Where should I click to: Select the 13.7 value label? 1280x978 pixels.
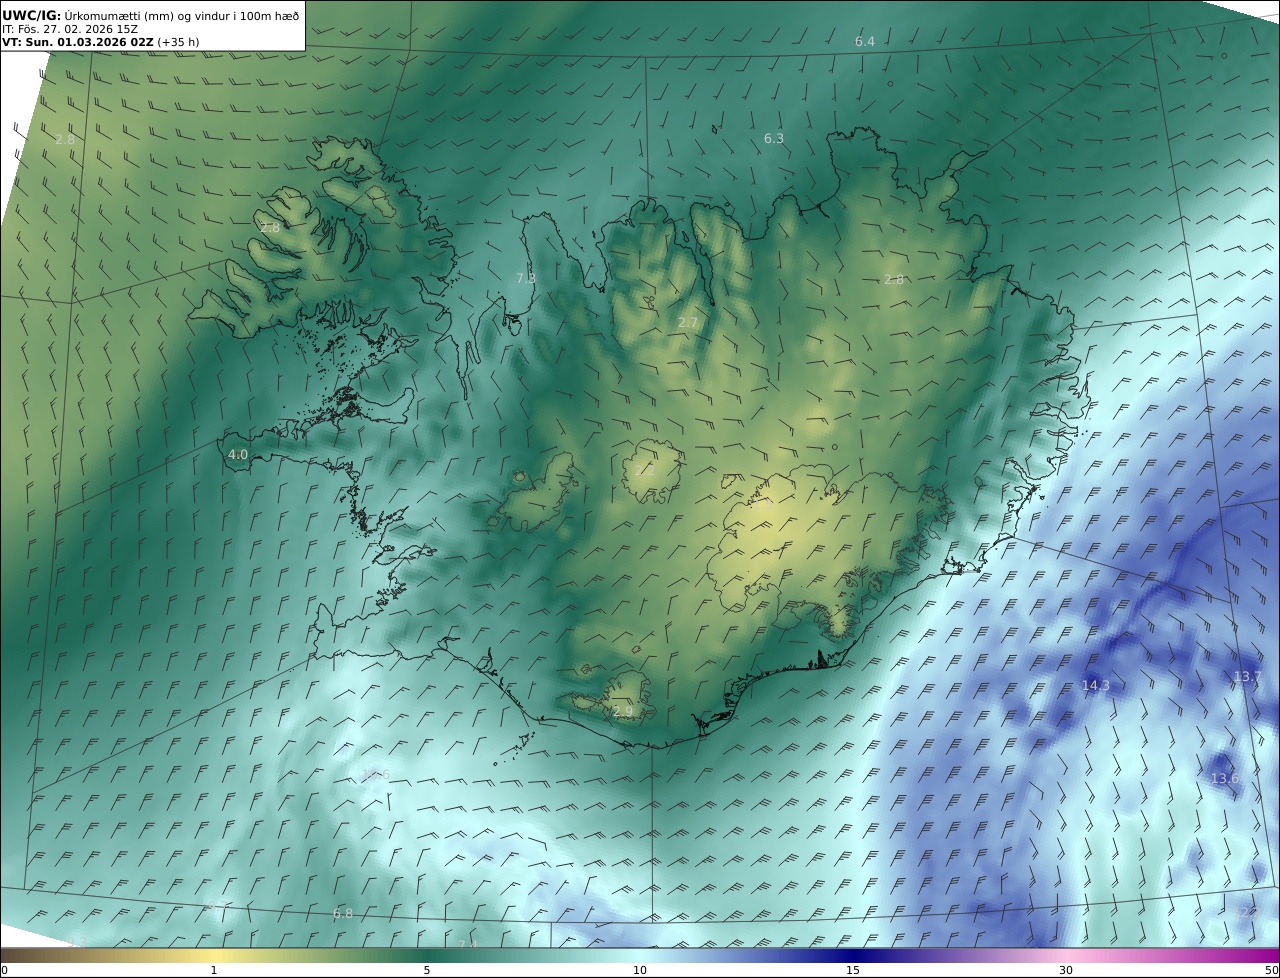pos(1247,678)
